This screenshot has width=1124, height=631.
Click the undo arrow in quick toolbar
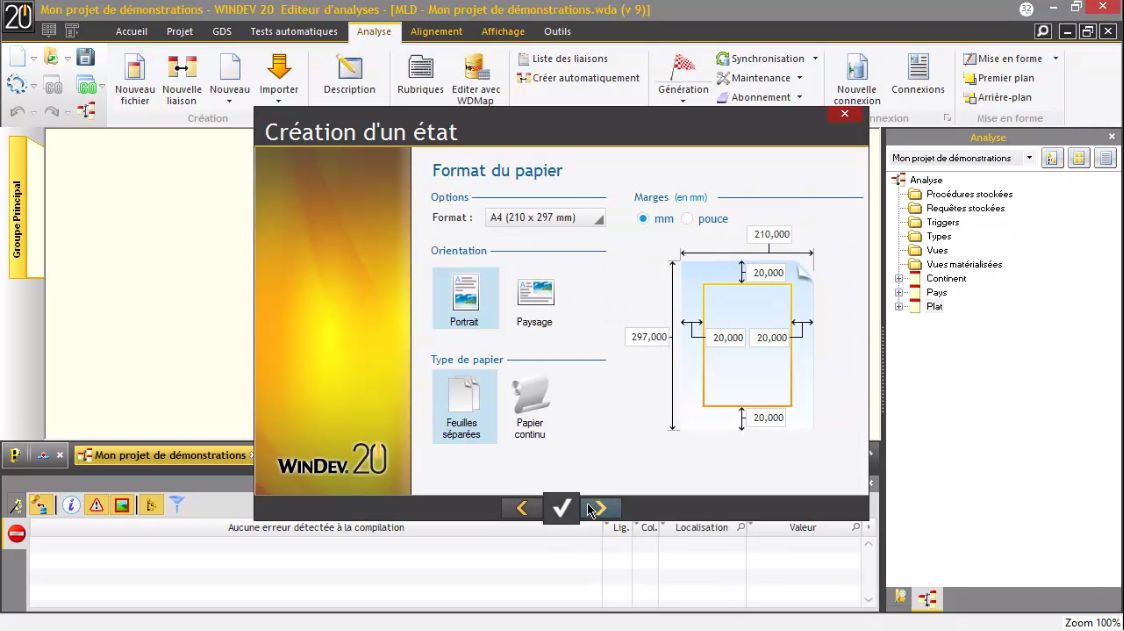[x=17, y=111]
